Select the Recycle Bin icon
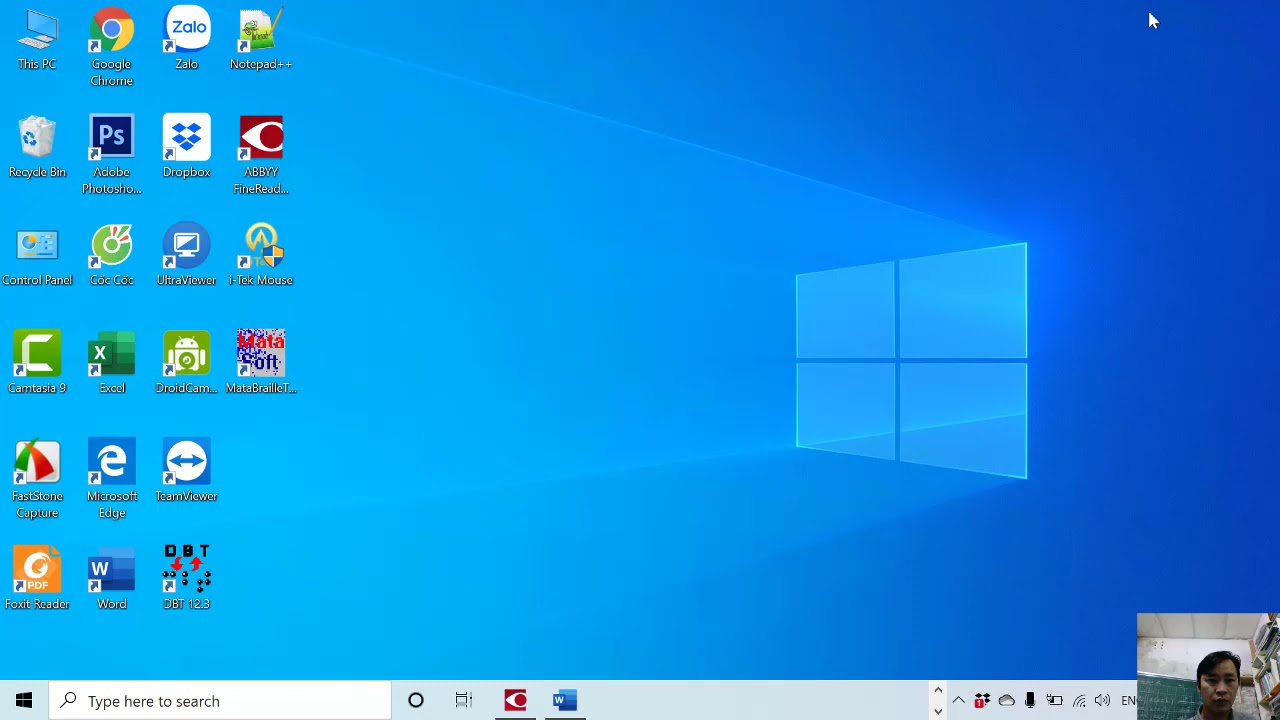 pyautogui.click(x=37, y=148)
